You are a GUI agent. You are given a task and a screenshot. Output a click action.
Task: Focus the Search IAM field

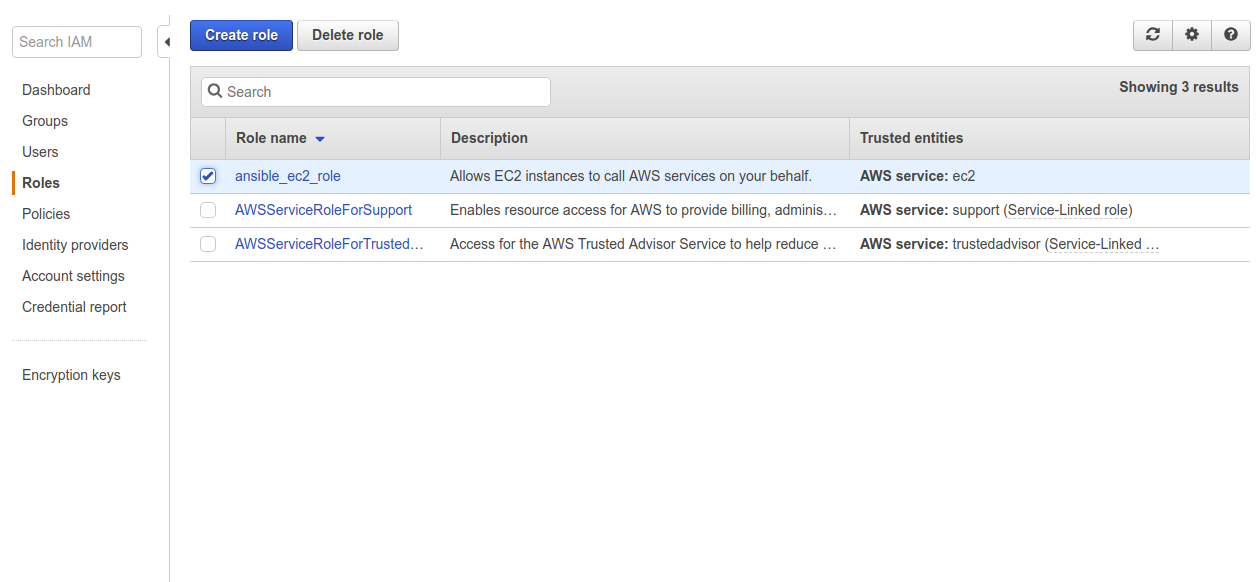[77, 42]
